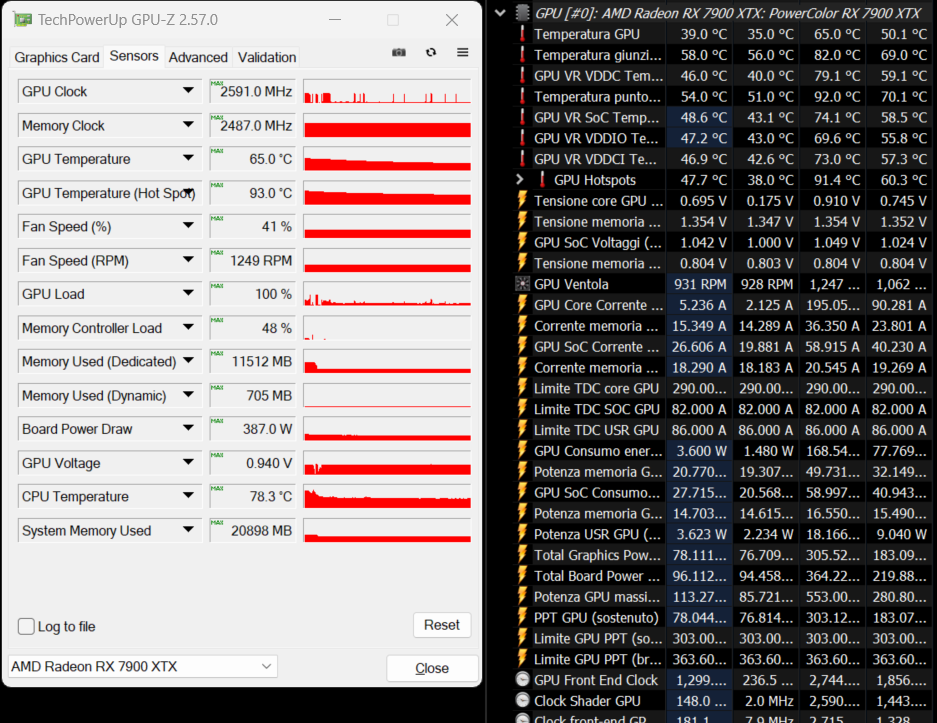Click thermometer icon beside GPU VR VDDIO Te...

522,138
